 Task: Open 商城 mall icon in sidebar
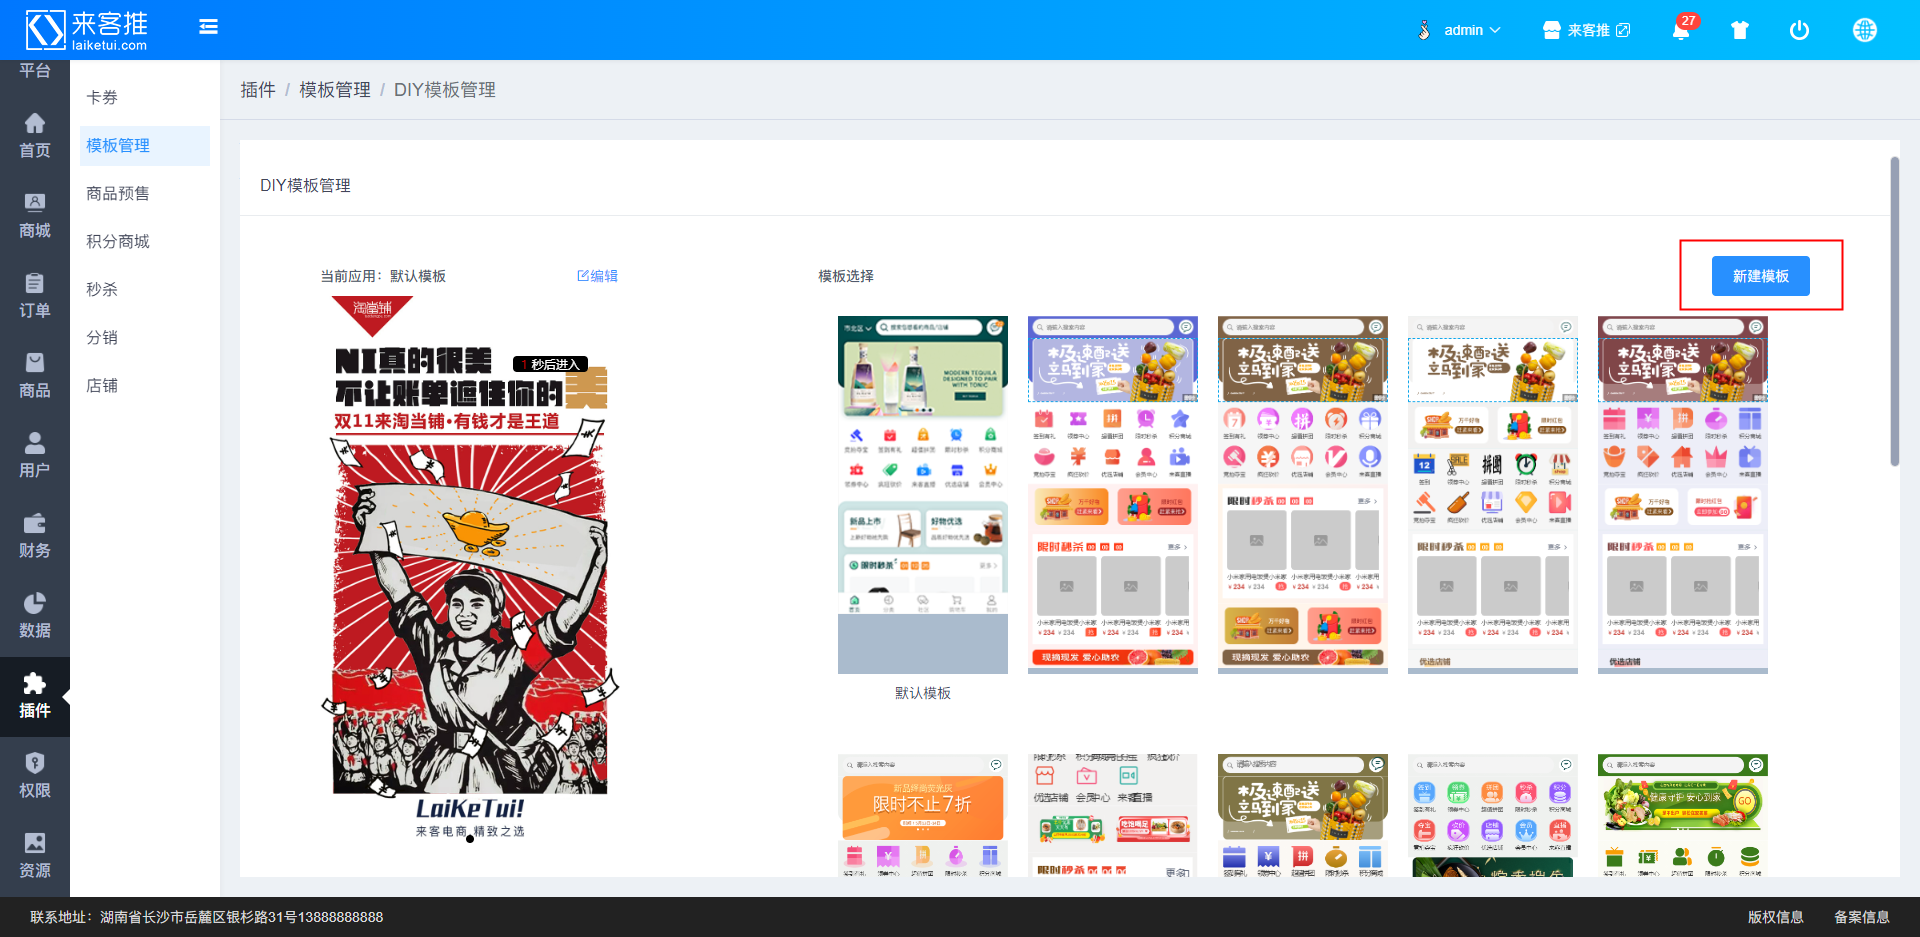pos(35,215)
